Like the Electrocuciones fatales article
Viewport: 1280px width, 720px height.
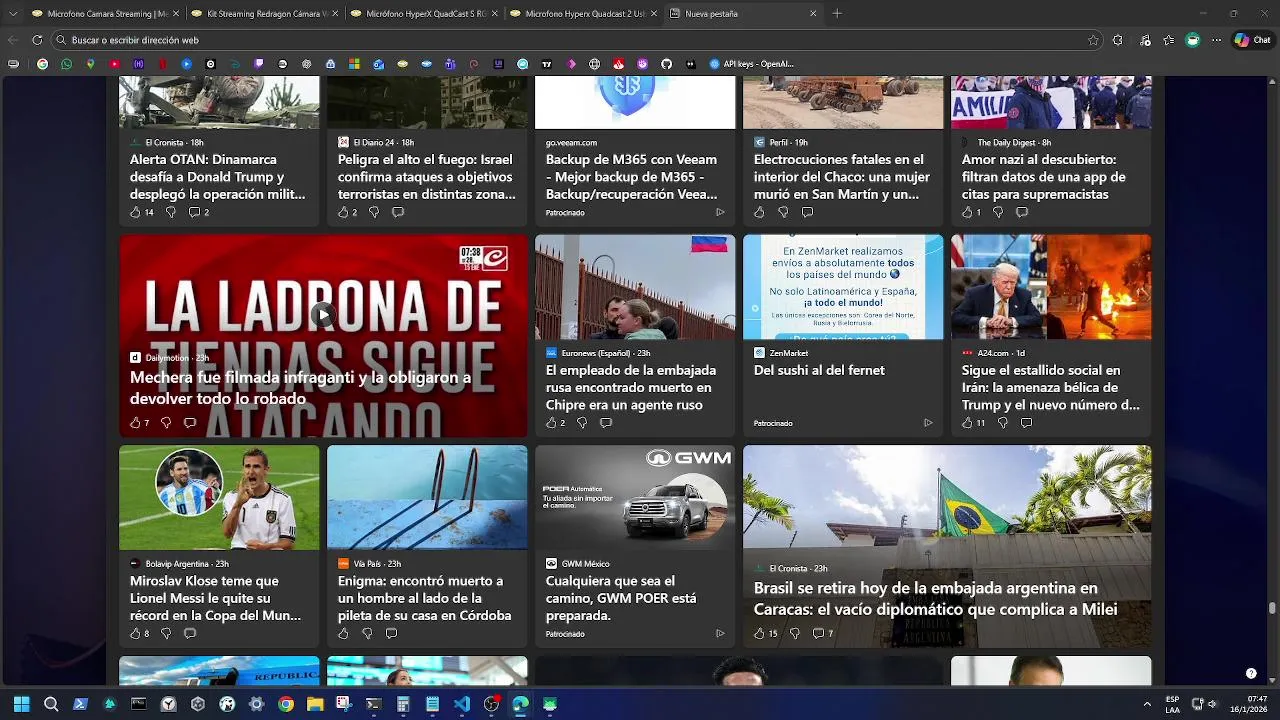tap(760, 212)
